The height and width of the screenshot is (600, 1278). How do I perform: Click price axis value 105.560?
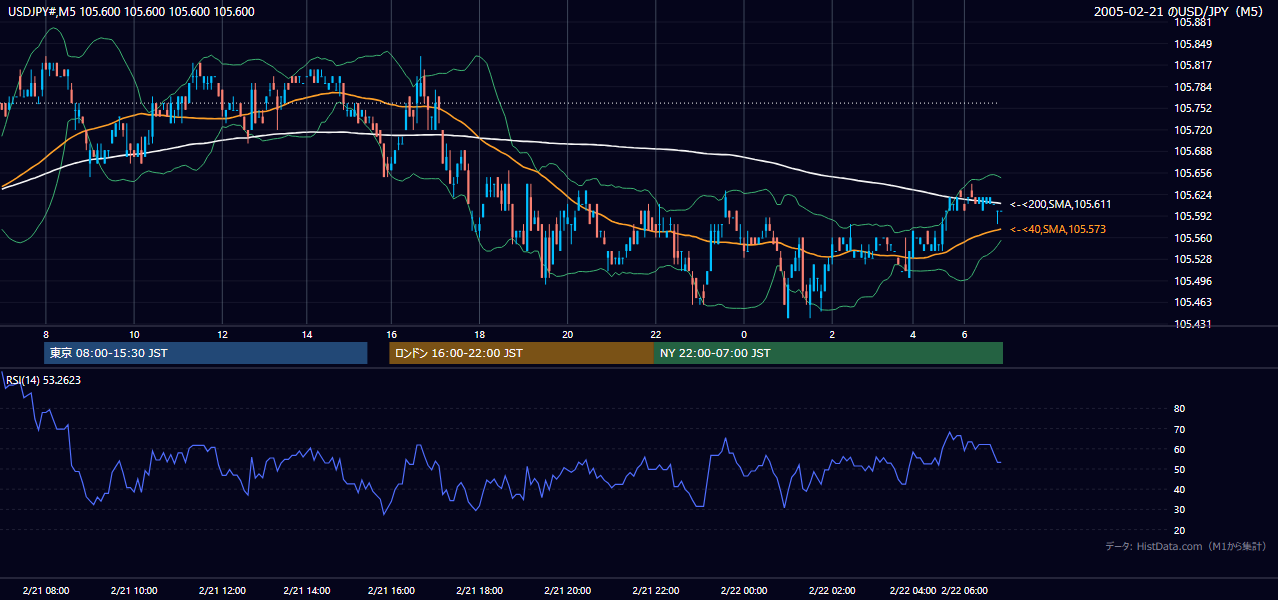pyautogui.click(x=1194, y=238)
